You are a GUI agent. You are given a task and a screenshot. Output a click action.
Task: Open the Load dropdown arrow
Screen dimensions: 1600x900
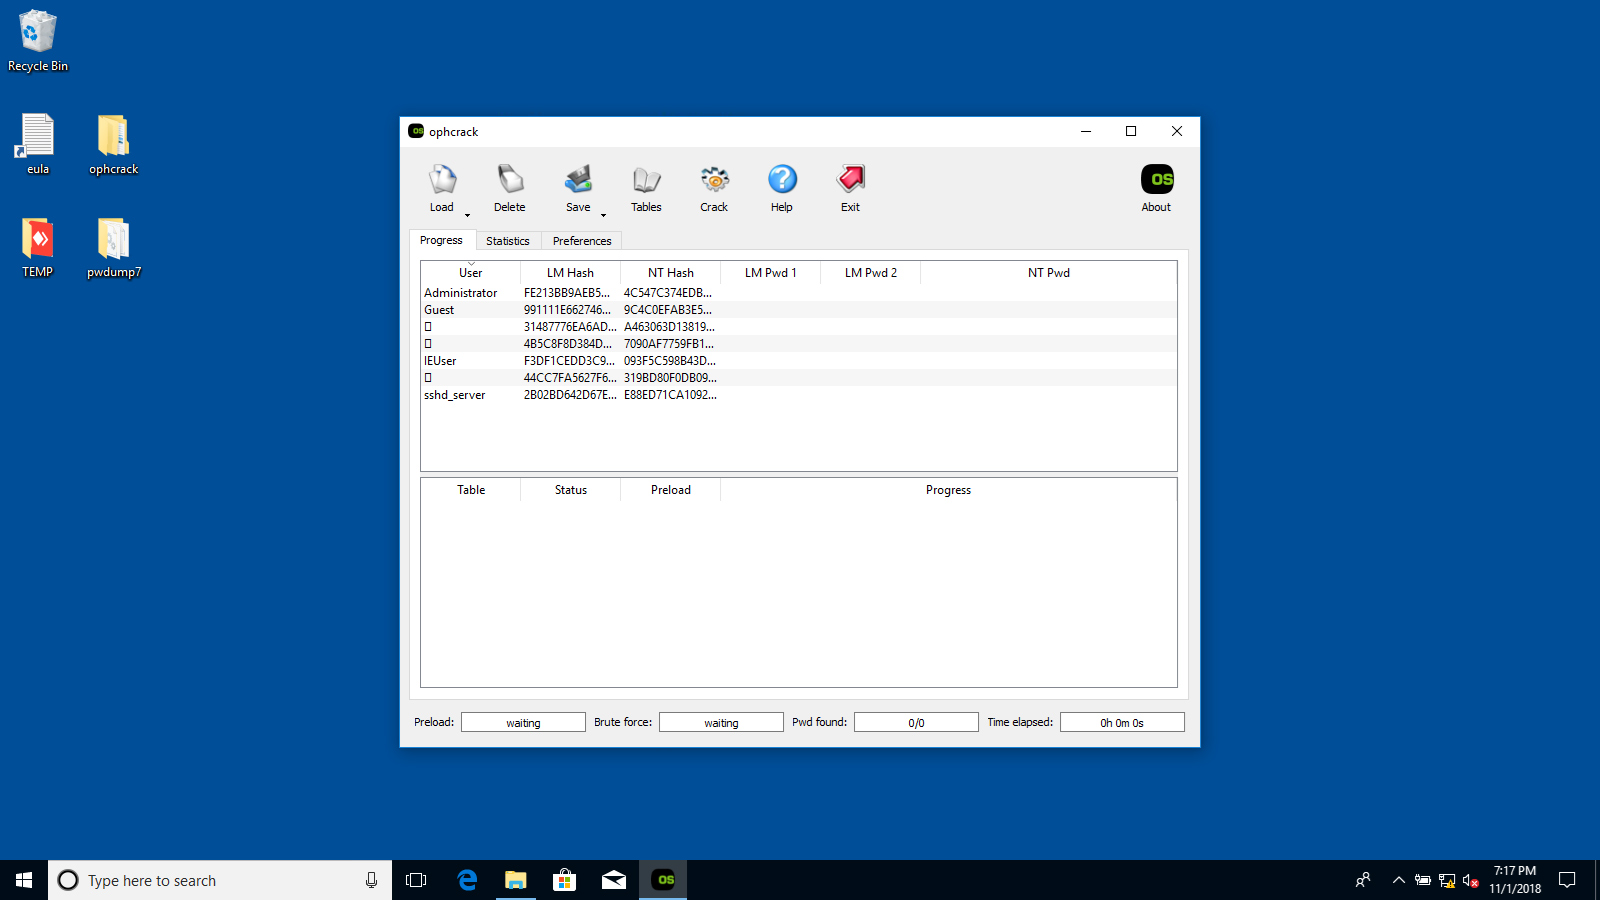click(467, 215)
